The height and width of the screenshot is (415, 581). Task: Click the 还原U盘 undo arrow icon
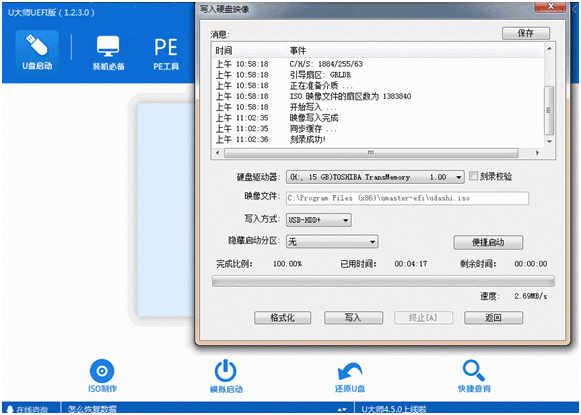pos(349,376)
